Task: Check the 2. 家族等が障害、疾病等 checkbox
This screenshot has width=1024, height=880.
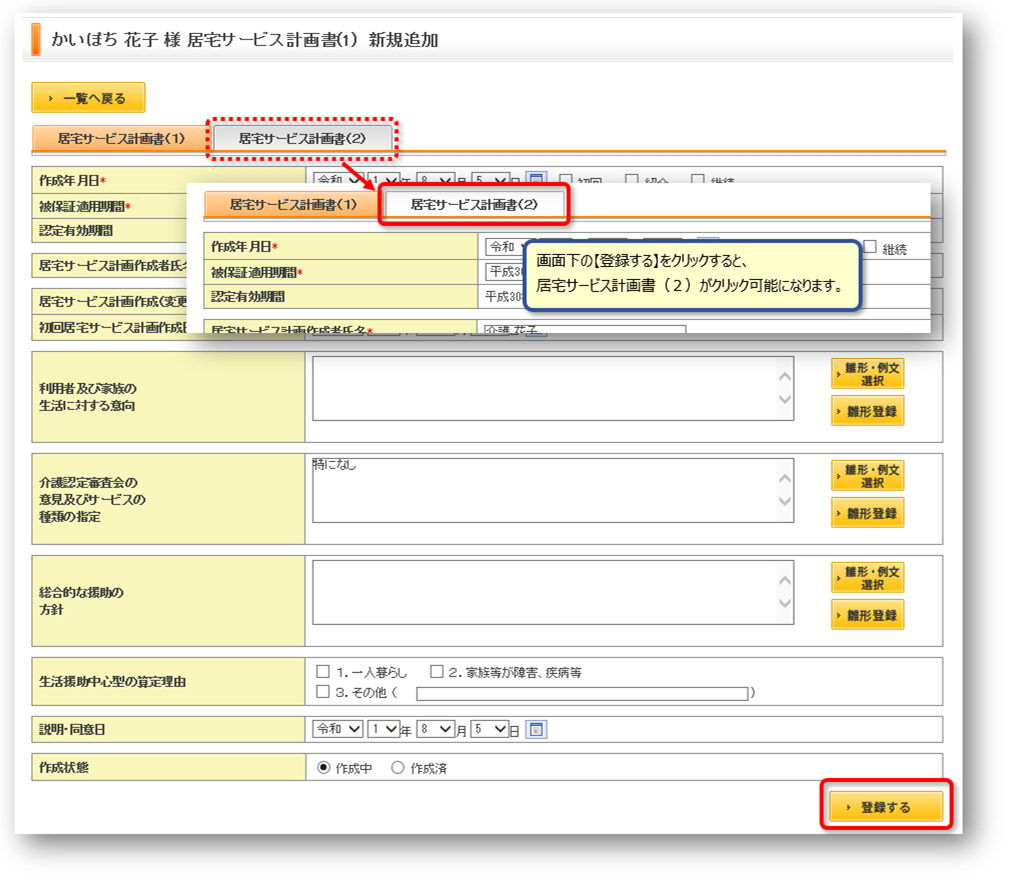Action: coord(436,671)
